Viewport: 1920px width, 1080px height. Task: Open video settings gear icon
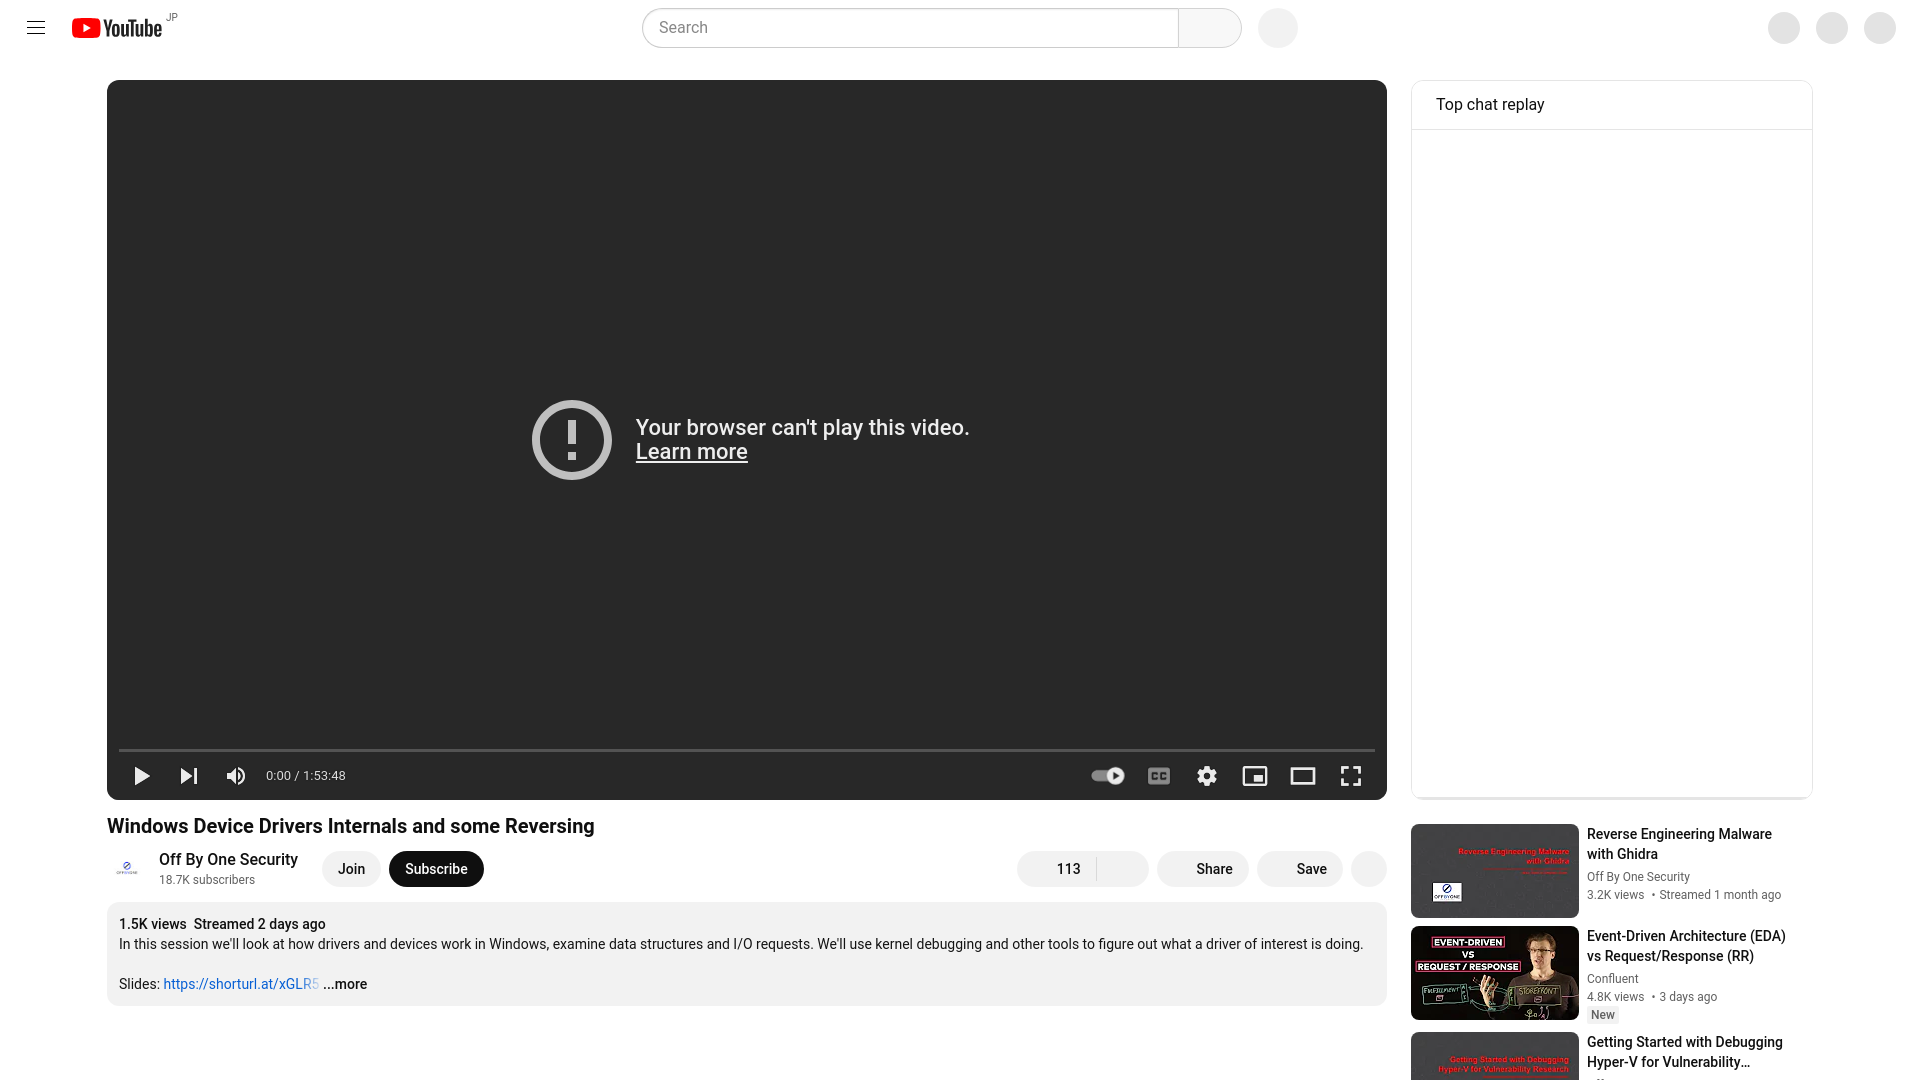(1207, 775)
